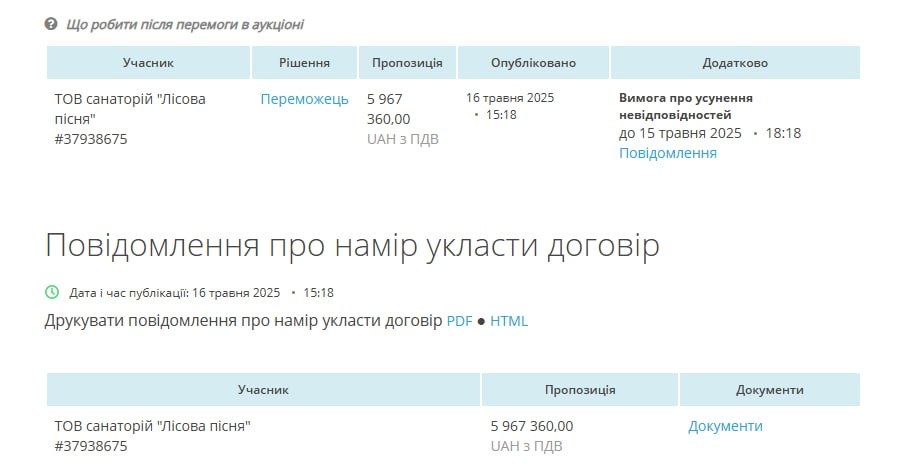Click the participant name in the first table
The height and width of the screenshot is (469, 903).
click(130, 108)
